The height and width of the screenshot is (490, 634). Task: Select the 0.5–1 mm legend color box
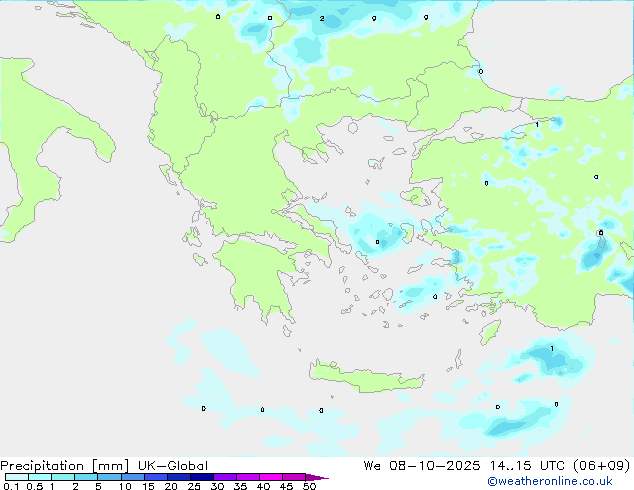[40, 477]
